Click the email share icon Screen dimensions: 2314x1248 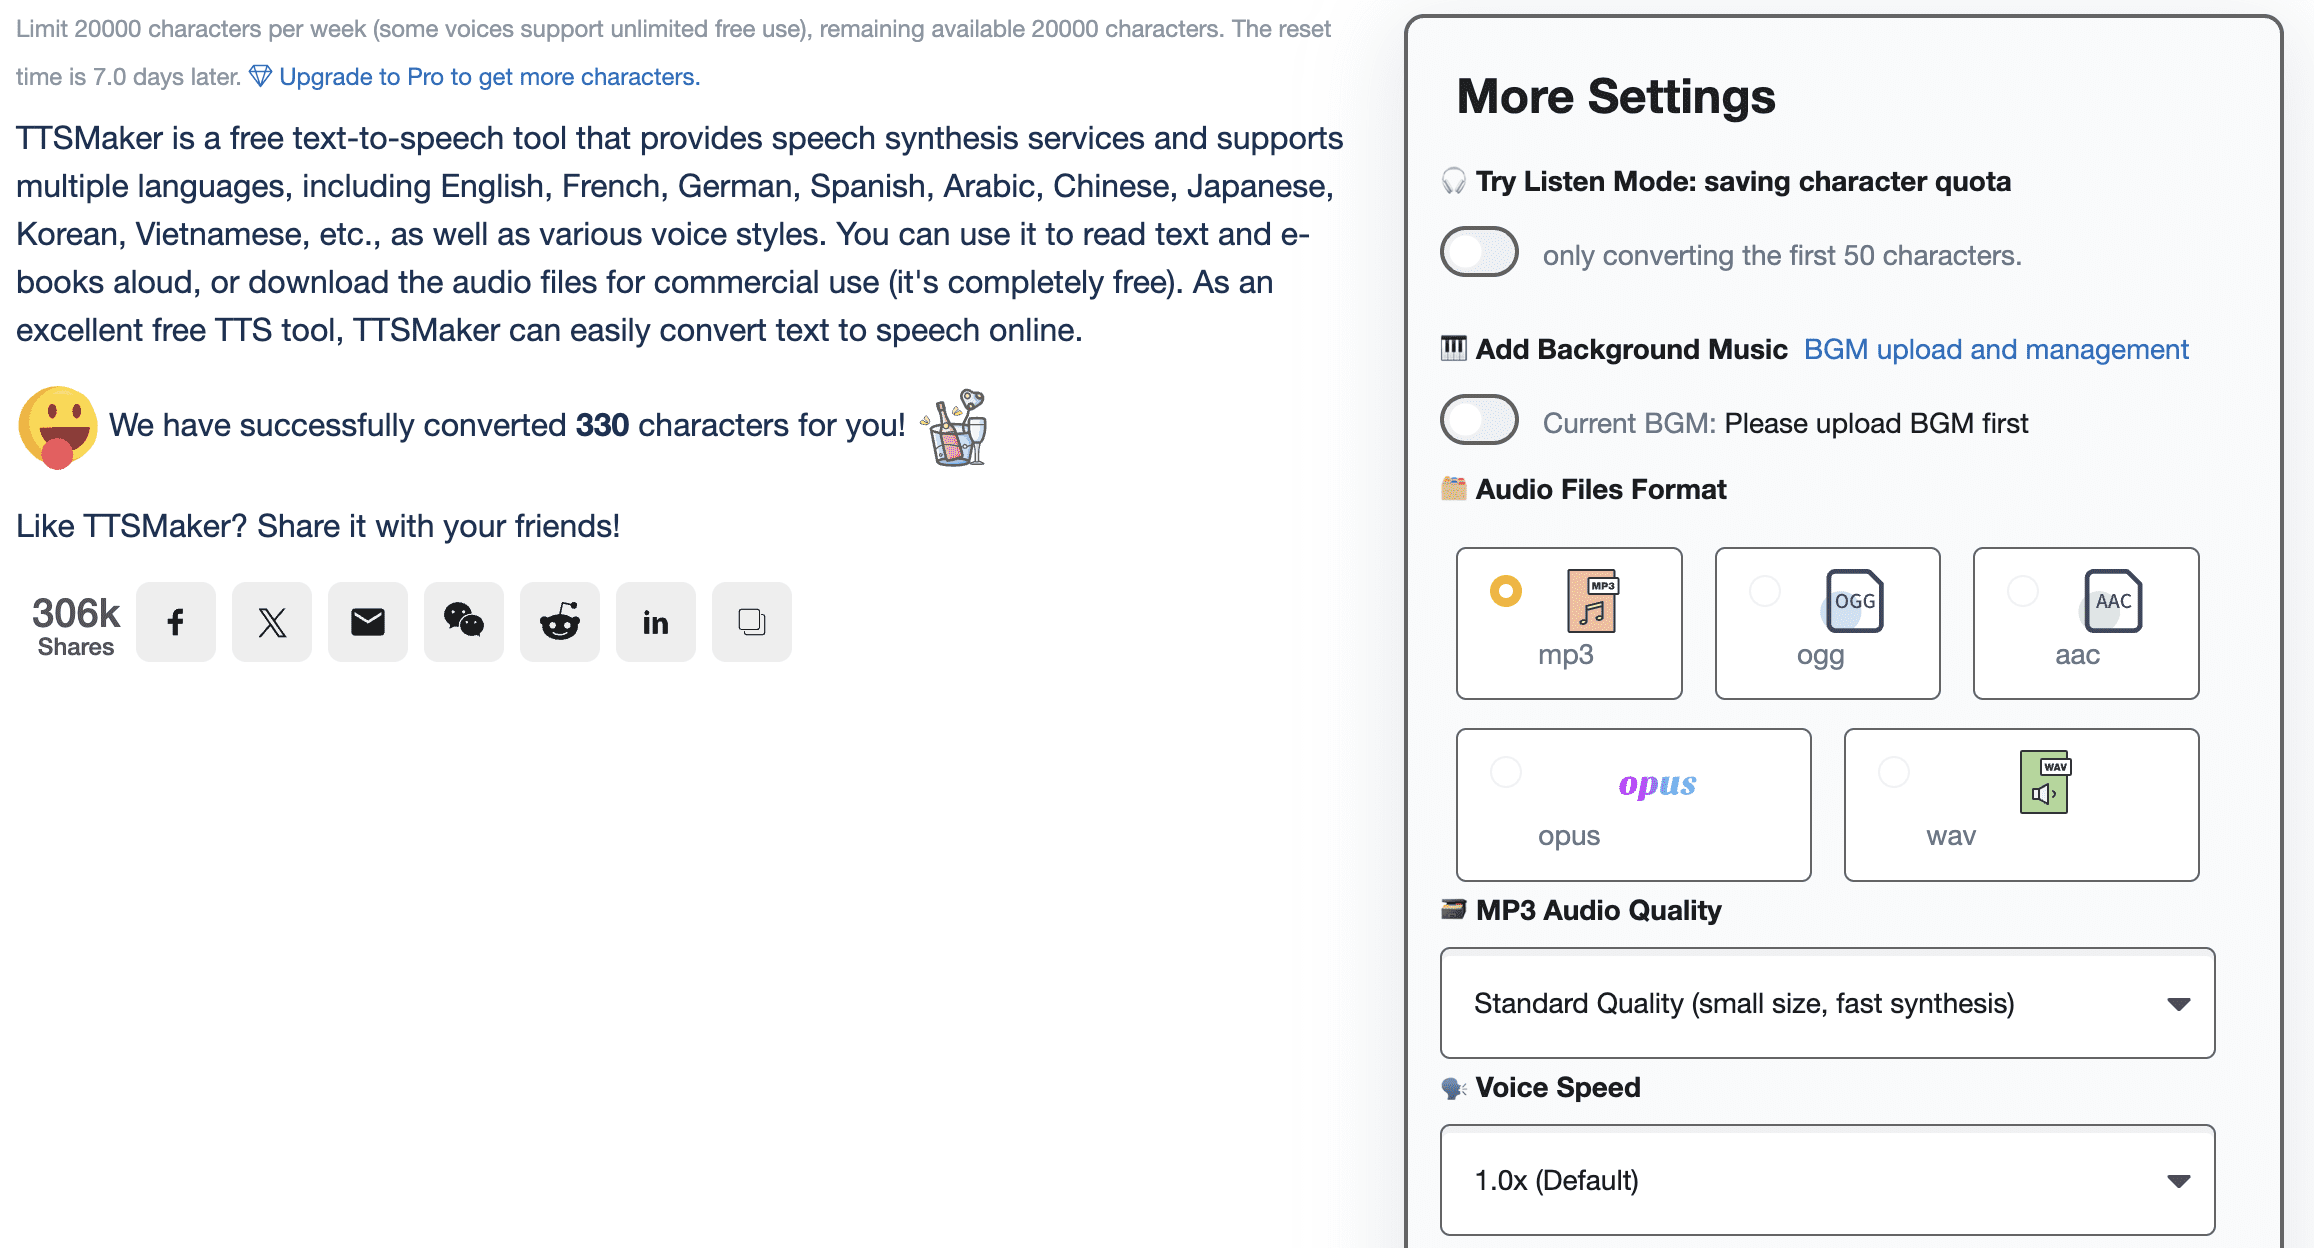pyautogui.click(x=368, y=622)
